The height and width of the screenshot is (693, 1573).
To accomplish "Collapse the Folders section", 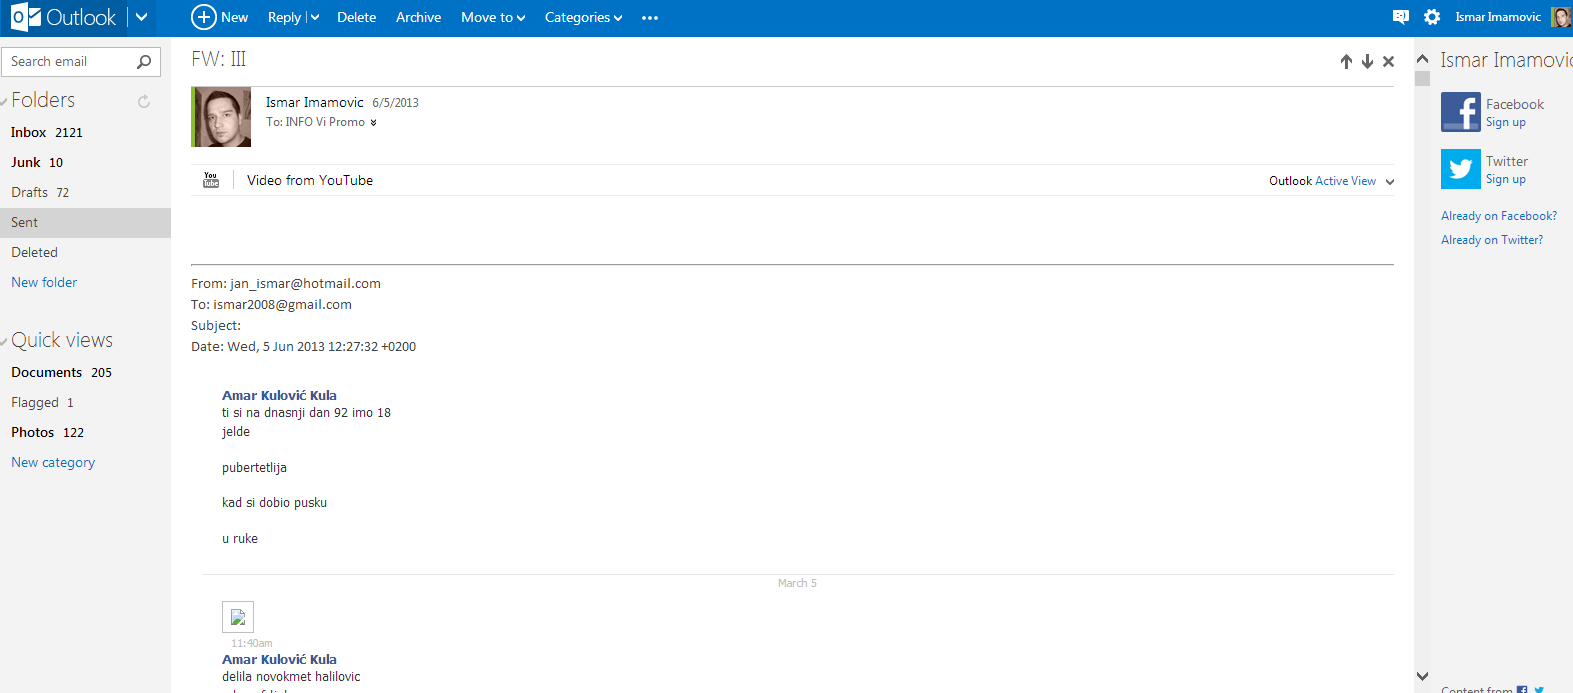I will tap(5, 101).
